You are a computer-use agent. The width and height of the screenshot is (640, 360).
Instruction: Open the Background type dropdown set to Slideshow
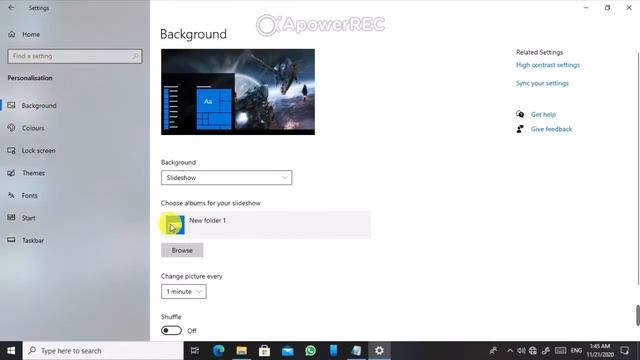(x=227, y=178)
